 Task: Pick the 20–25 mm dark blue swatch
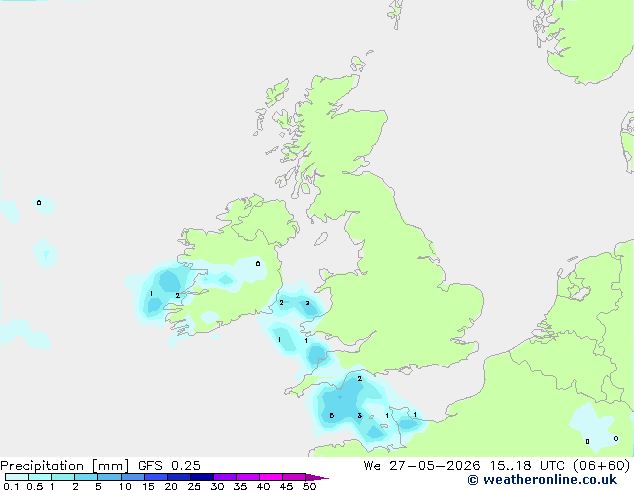tap(178, 477)
